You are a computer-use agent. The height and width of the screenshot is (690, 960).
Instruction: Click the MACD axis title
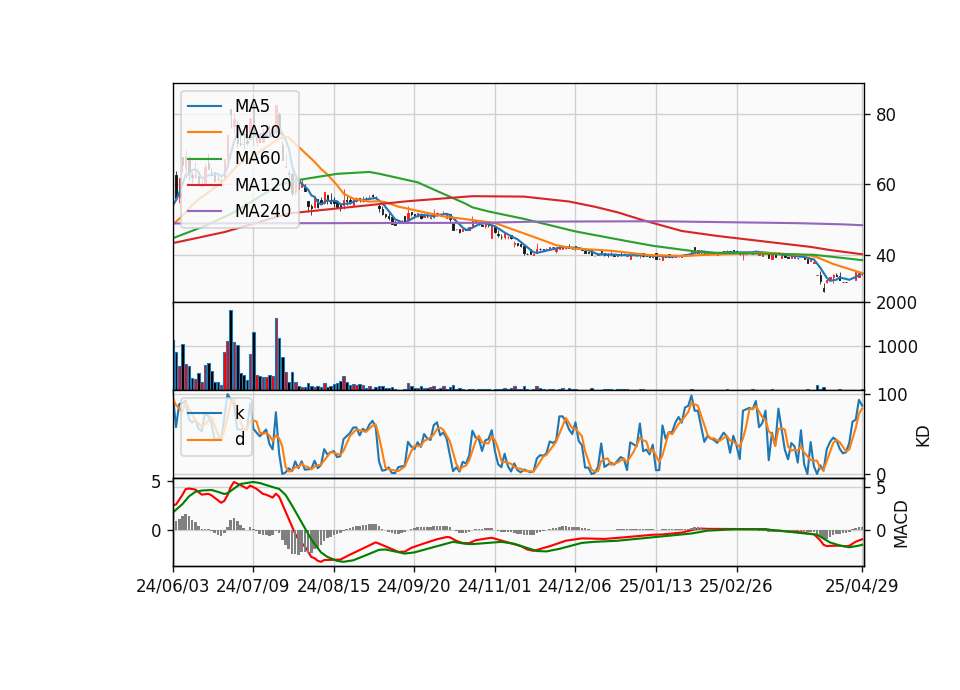coord(900,525)
